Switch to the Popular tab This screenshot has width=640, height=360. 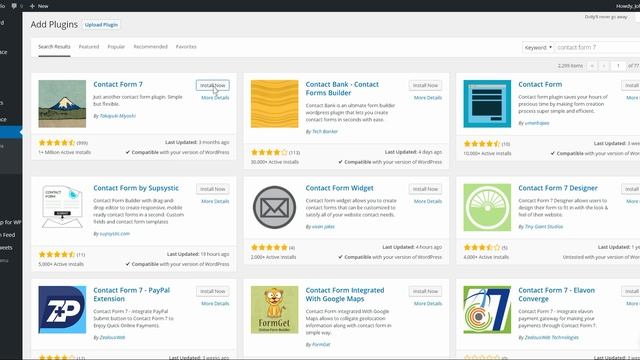(x=116, y=47)
